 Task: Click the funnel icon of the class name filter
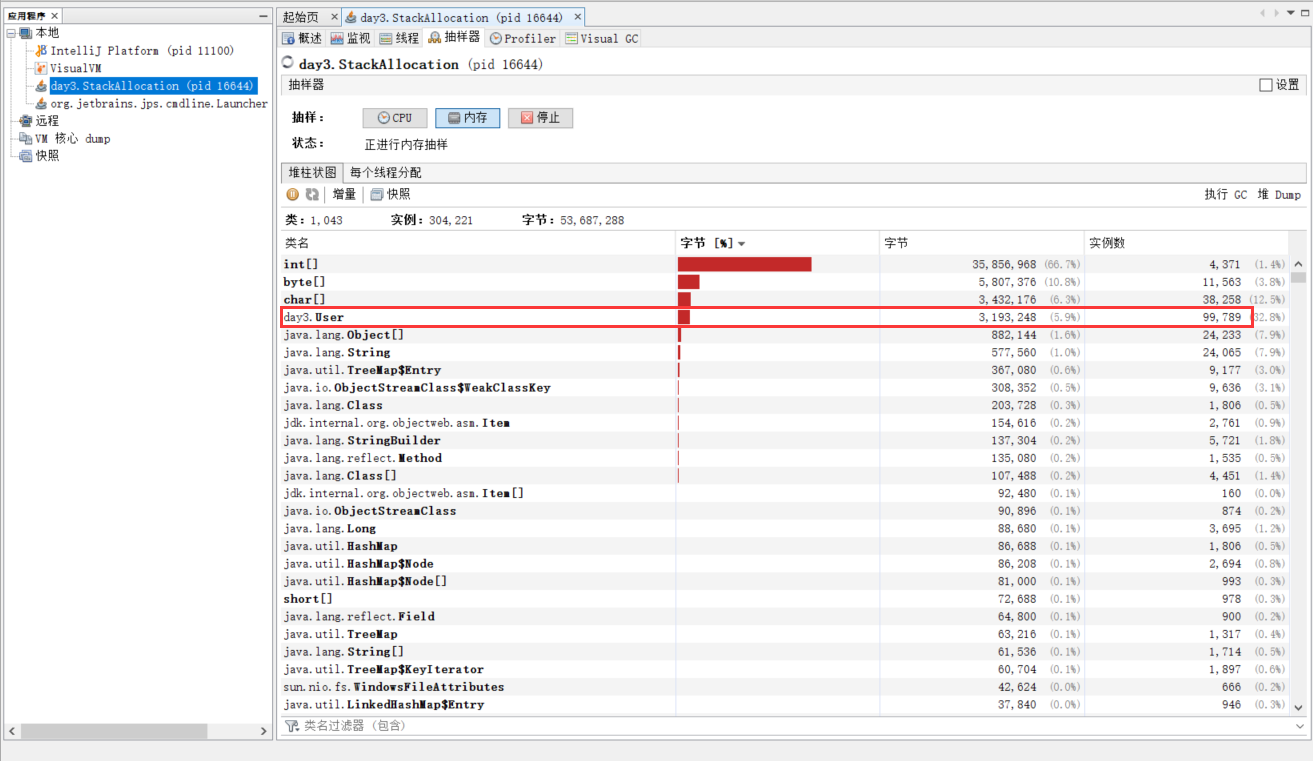coord(292,725)
